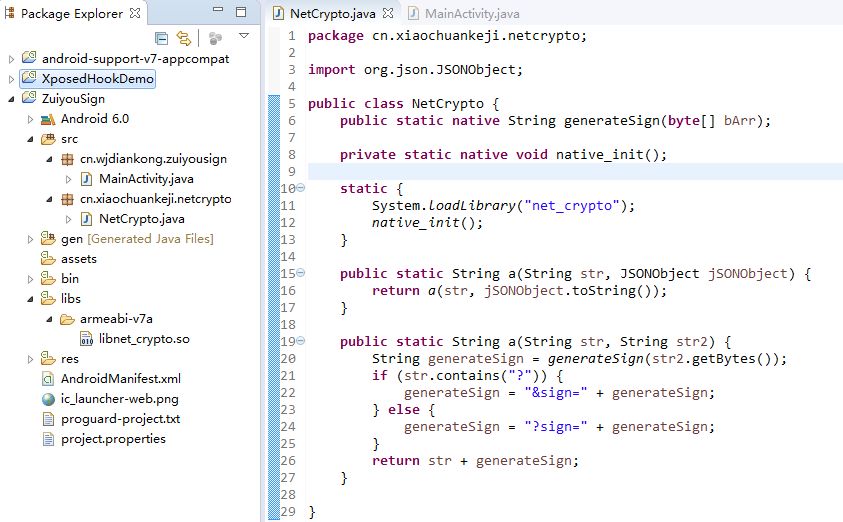The width and height of the screenshot is (843, 522).
Task: Collapse the ZuiyouSign project
Action: click(x=11, y=99)
